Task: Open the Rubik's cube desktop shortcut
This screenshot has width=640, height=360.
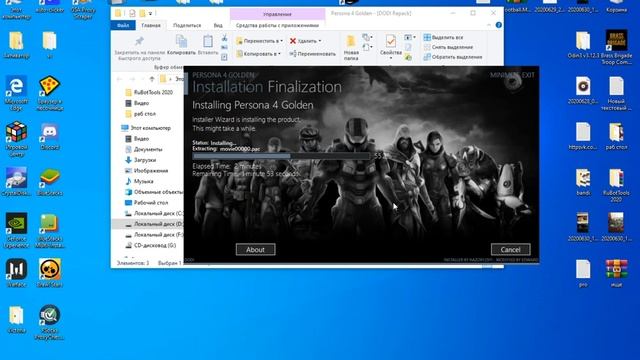Action: click(x=16, y=139)
